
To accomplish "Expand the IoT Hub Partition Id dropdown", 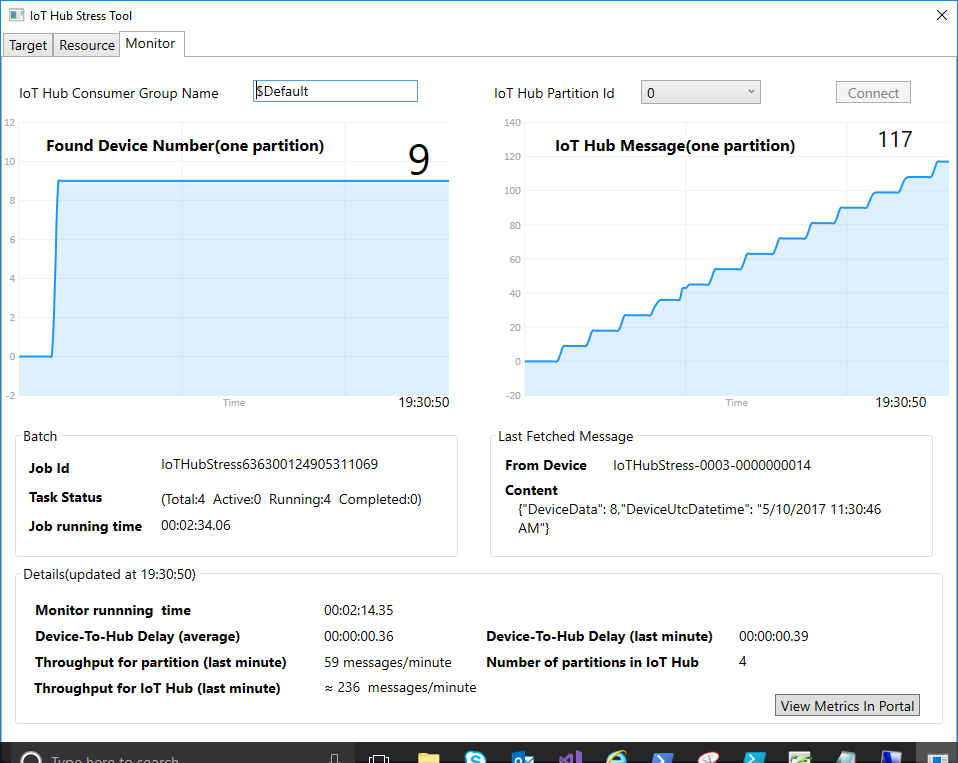I will point(701,92).
